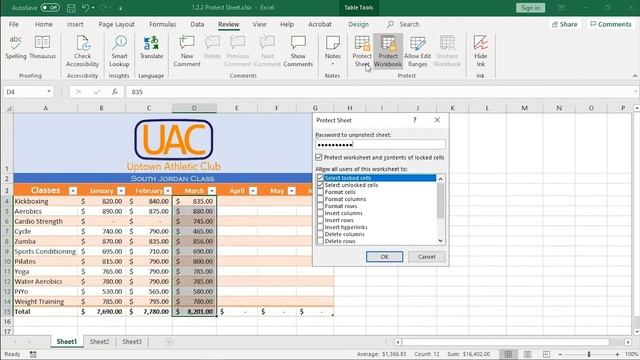Image resolution: width=640 pixels, height=360 pixels.
Task: Click the horizontal scrollbar of sheet
Action: click(x=505, y=342)
